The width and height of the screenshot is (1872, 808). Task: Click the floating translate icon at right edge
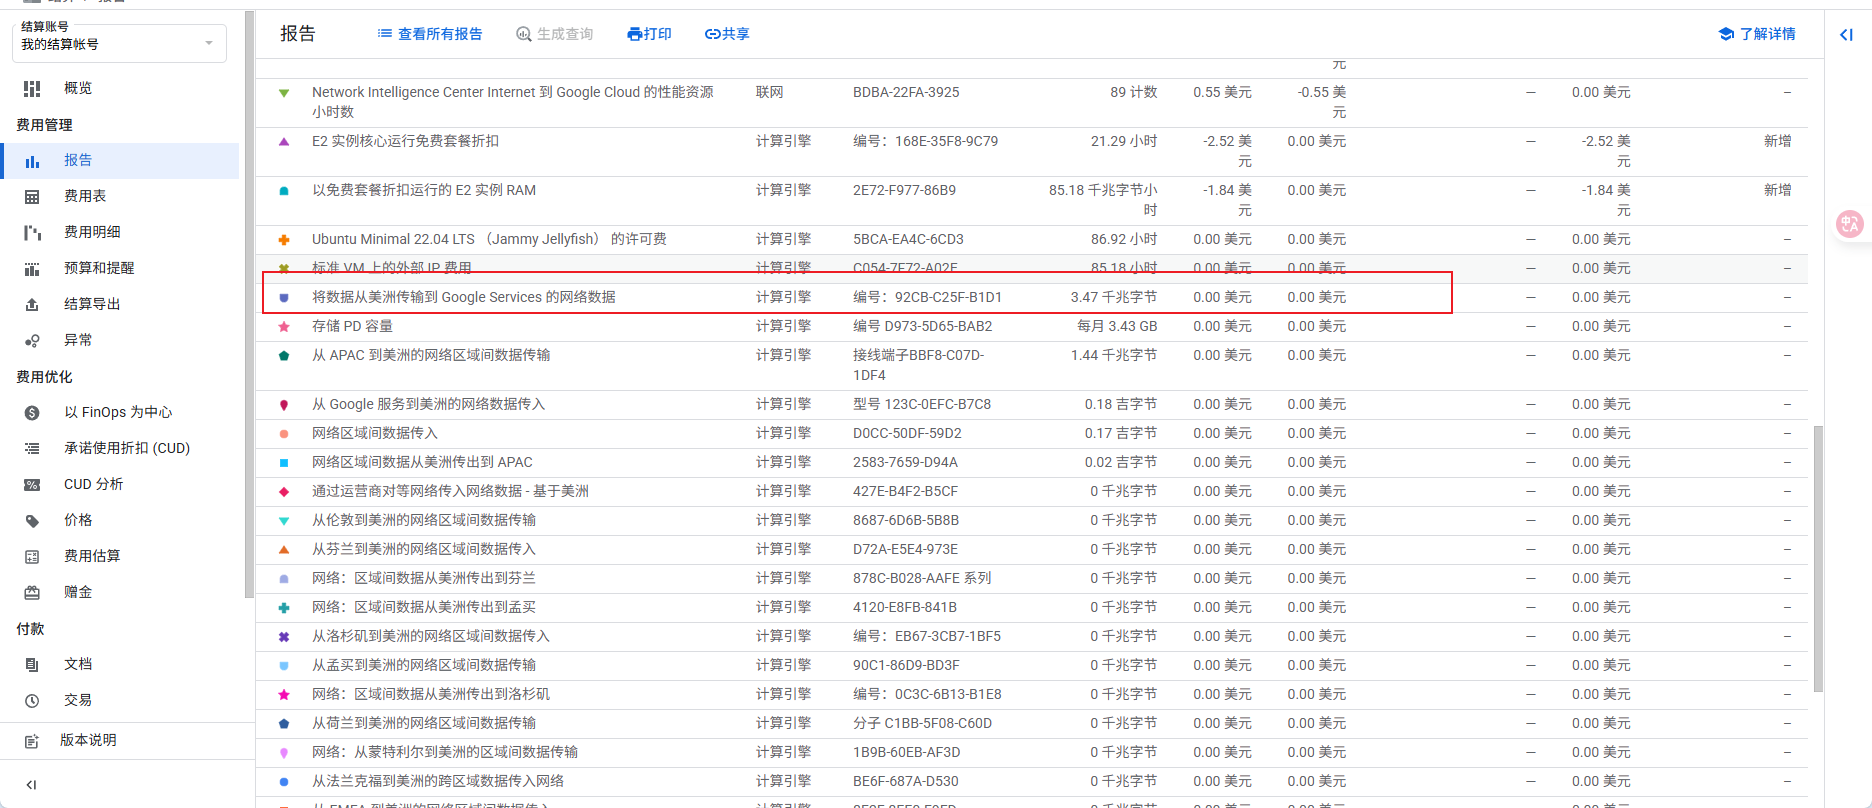click(x=1849, y=224)
